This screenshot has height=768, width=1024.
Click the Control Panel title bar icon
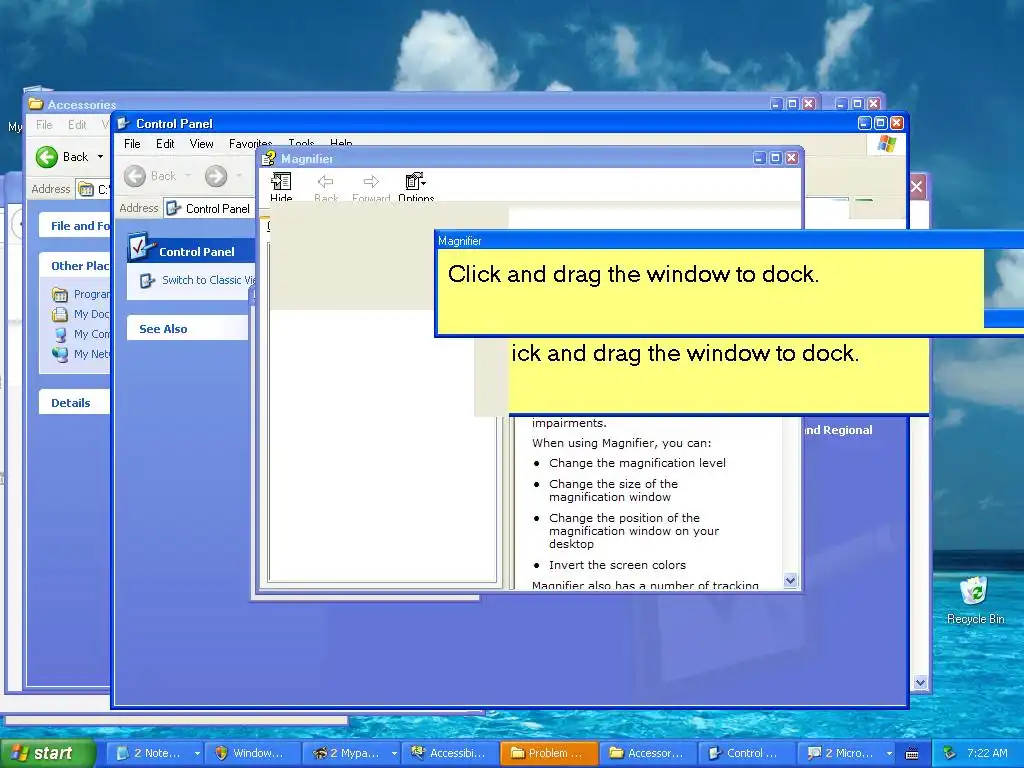coord(123,123)
